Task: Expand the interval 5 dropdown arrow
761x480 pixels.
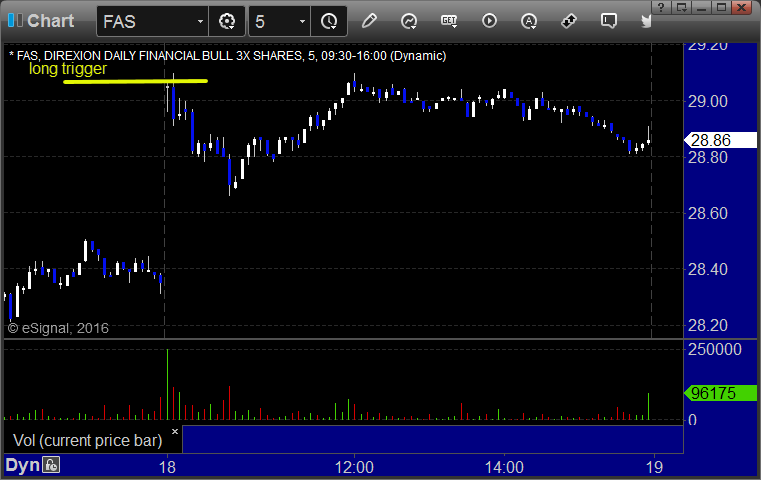Action: click(x=302, y=22)
